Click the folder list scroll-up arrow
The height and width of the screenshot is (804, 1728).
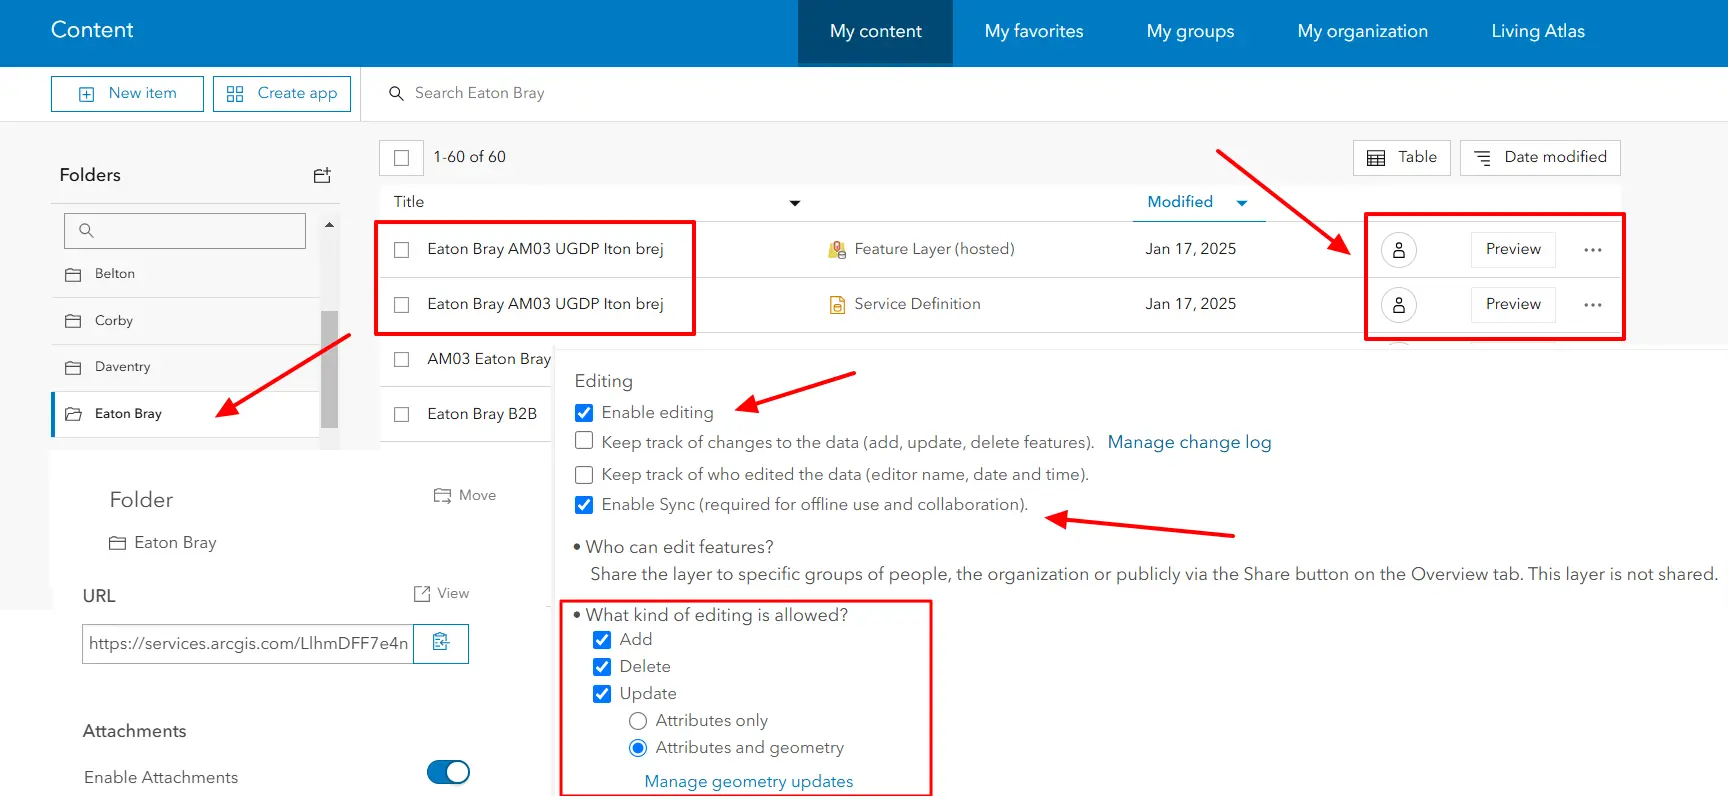329,225
